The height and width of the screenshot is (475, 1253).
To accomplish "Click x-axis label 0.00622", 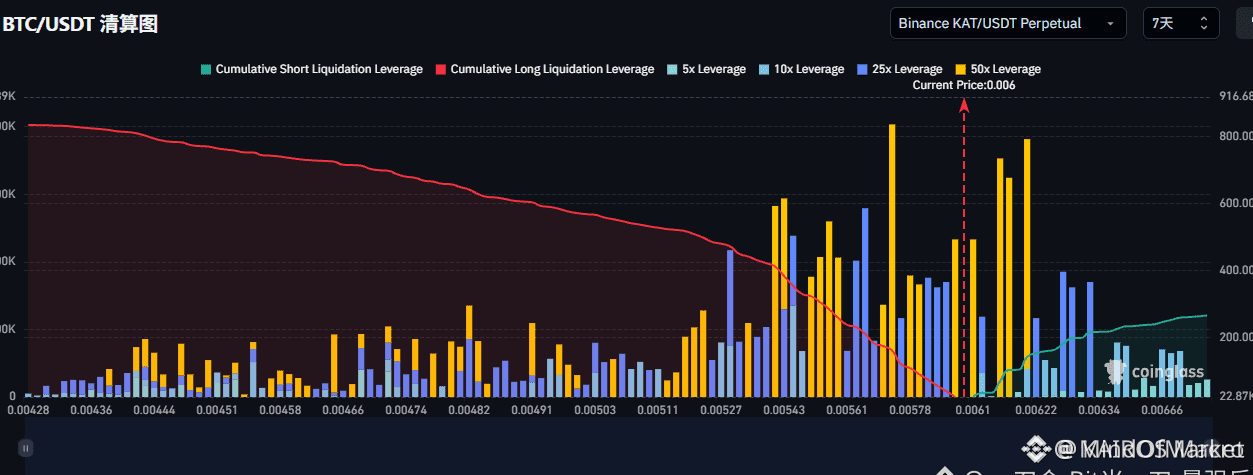I will coord(1036,410).
